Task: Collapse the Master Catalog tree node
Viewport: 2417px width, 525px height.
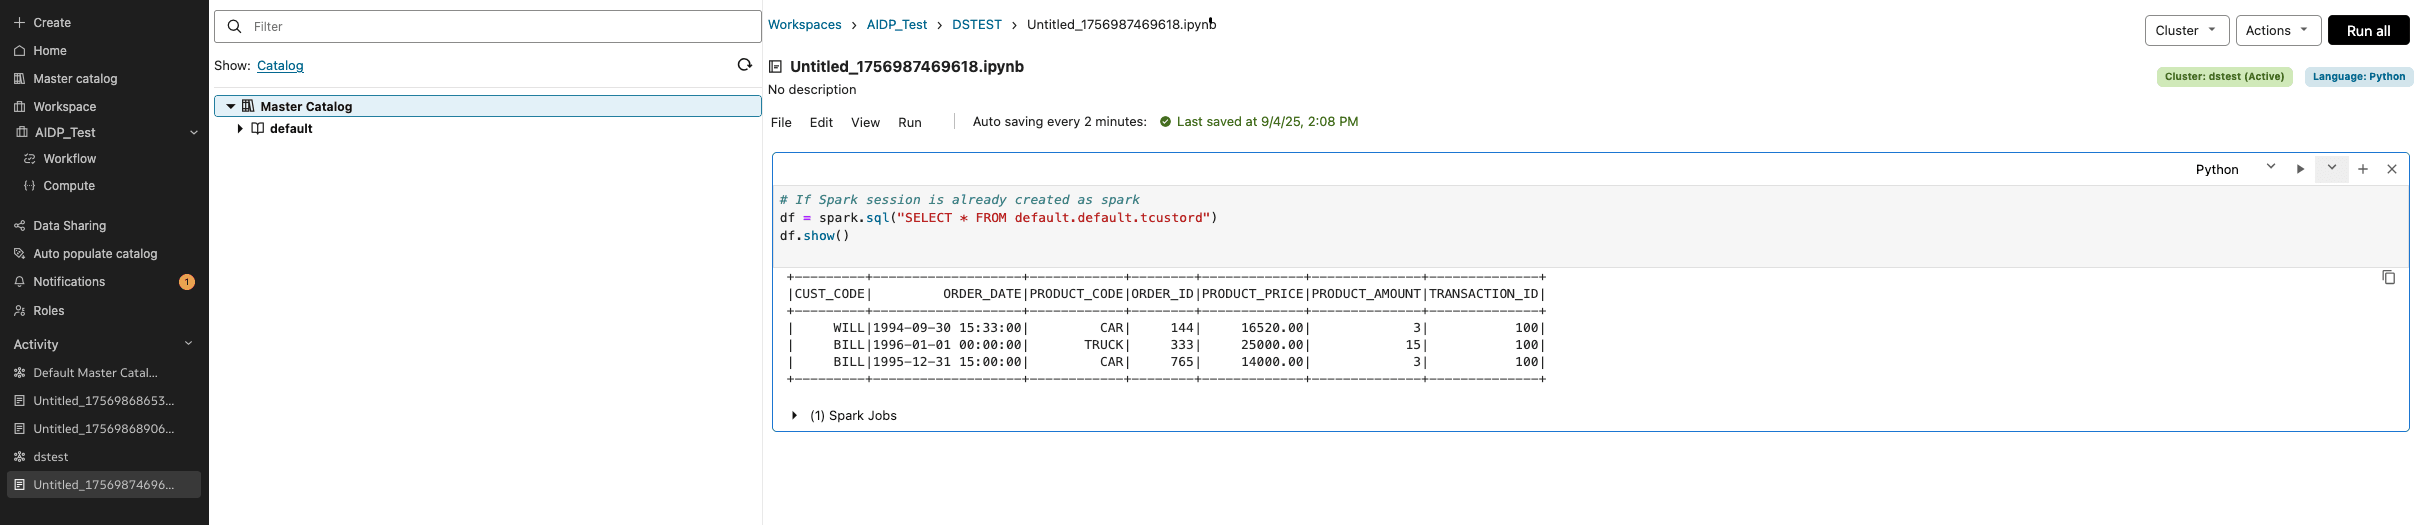Action: [x=231, y=106]
